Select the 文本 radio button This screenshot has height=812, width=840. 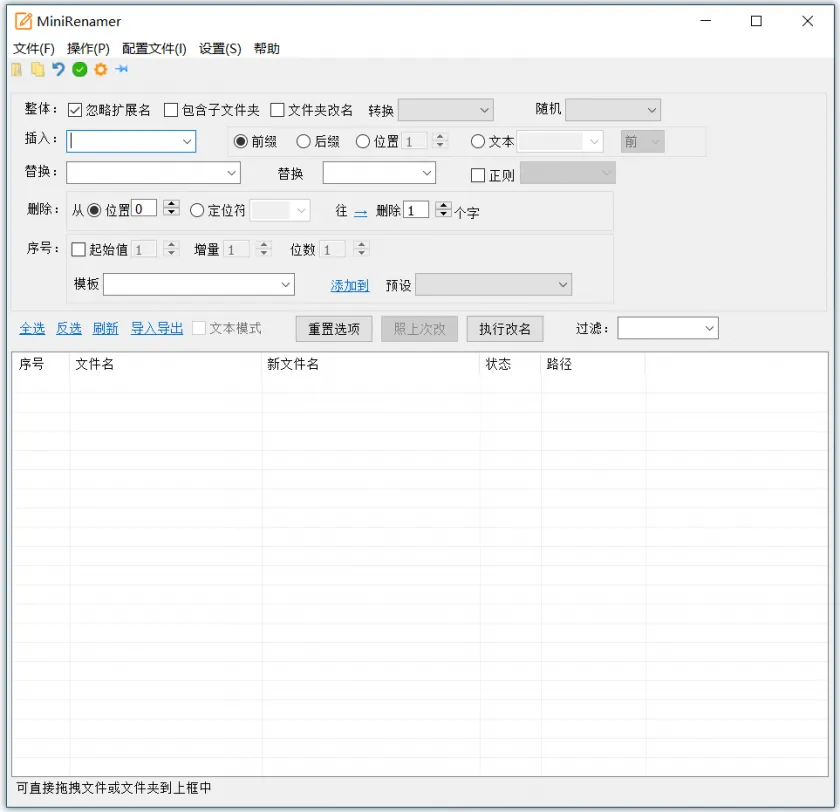tap(477, 141)
